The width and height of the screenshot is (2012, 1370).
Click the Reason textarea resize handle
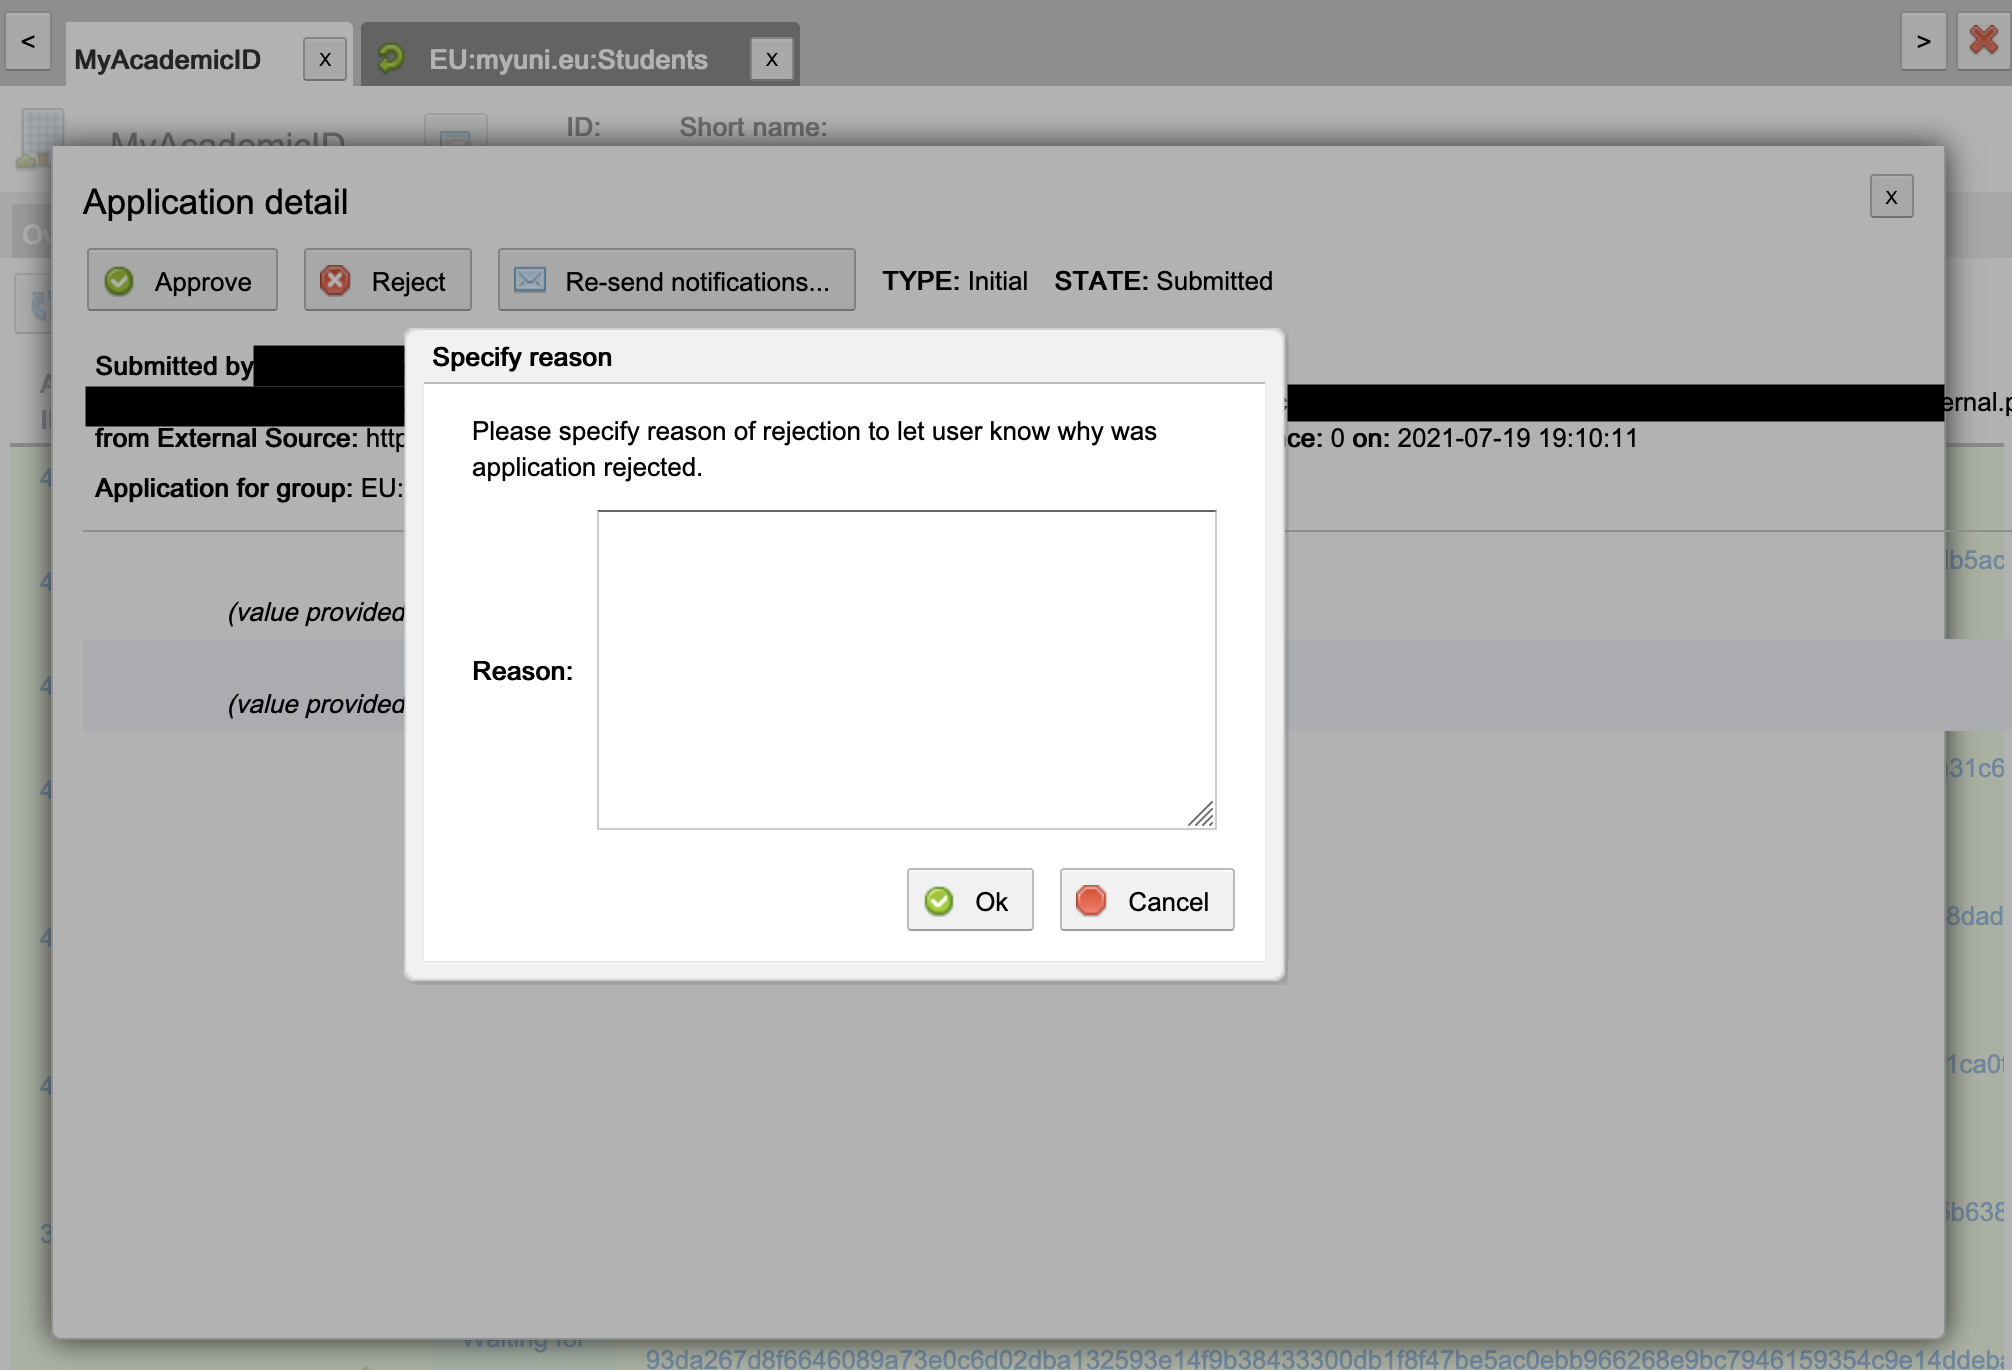point(1203,816)
